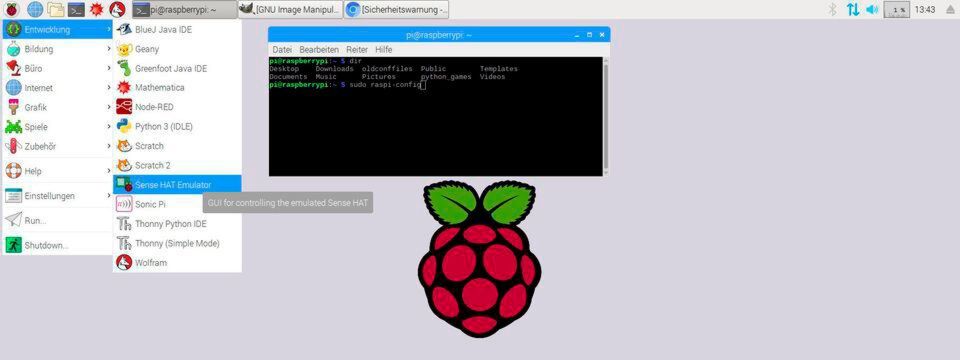
Task: Select Shutdown... from the menu
Action: click(58, 246)
